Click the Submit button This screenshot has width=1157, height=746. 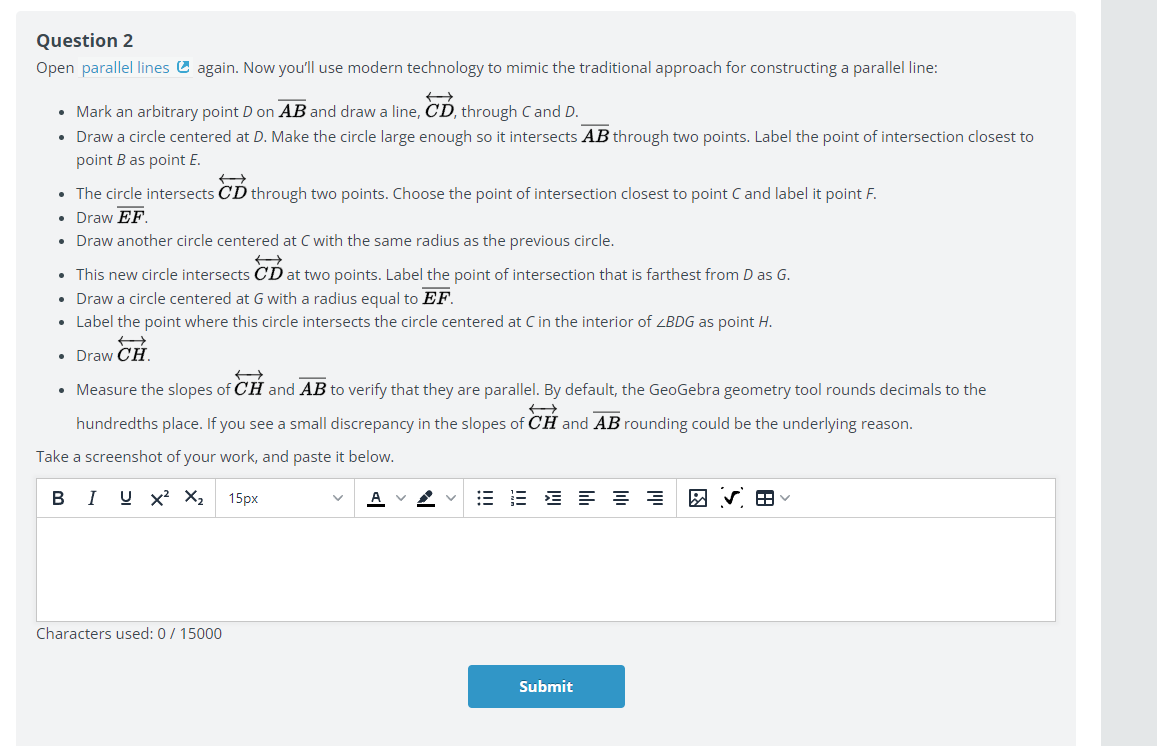[x=546, y=686]
